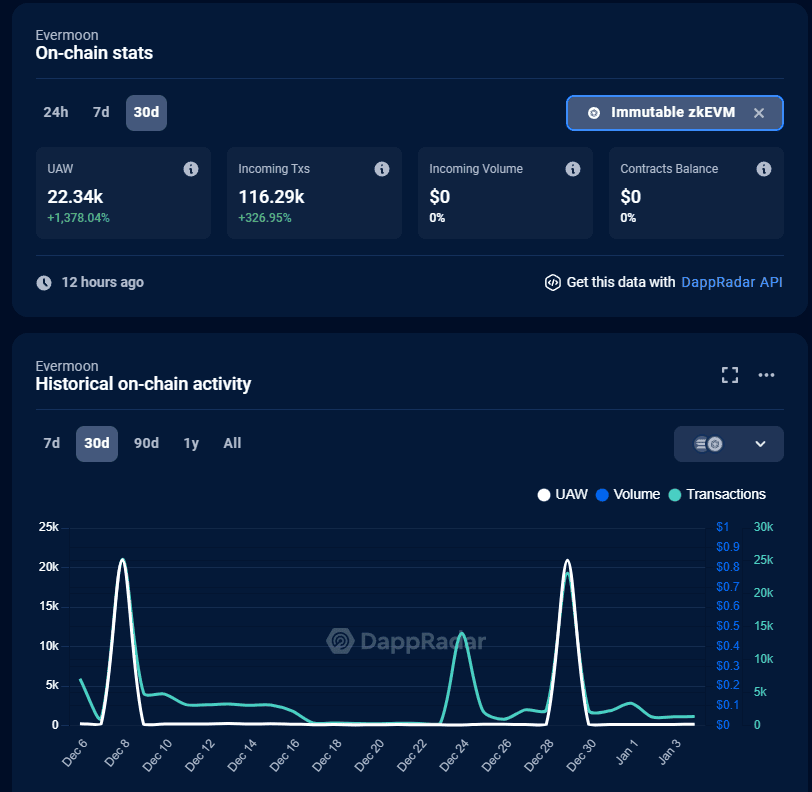Click the Contracts Balance card label
The height and width of the screenshot is (792, 812).
pos(669,169)
